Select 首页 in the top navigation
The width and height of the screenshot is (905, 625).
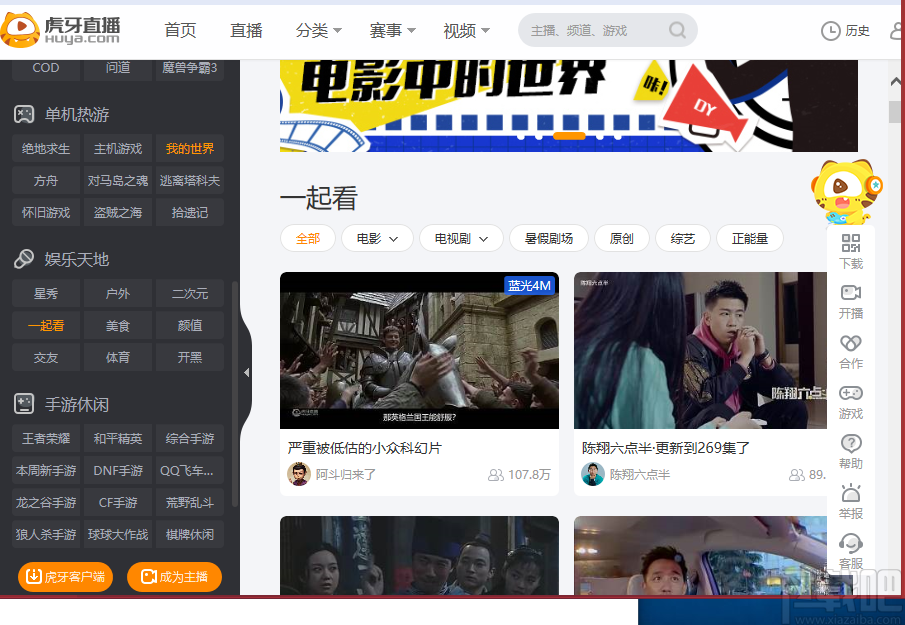tap(180, 30)
